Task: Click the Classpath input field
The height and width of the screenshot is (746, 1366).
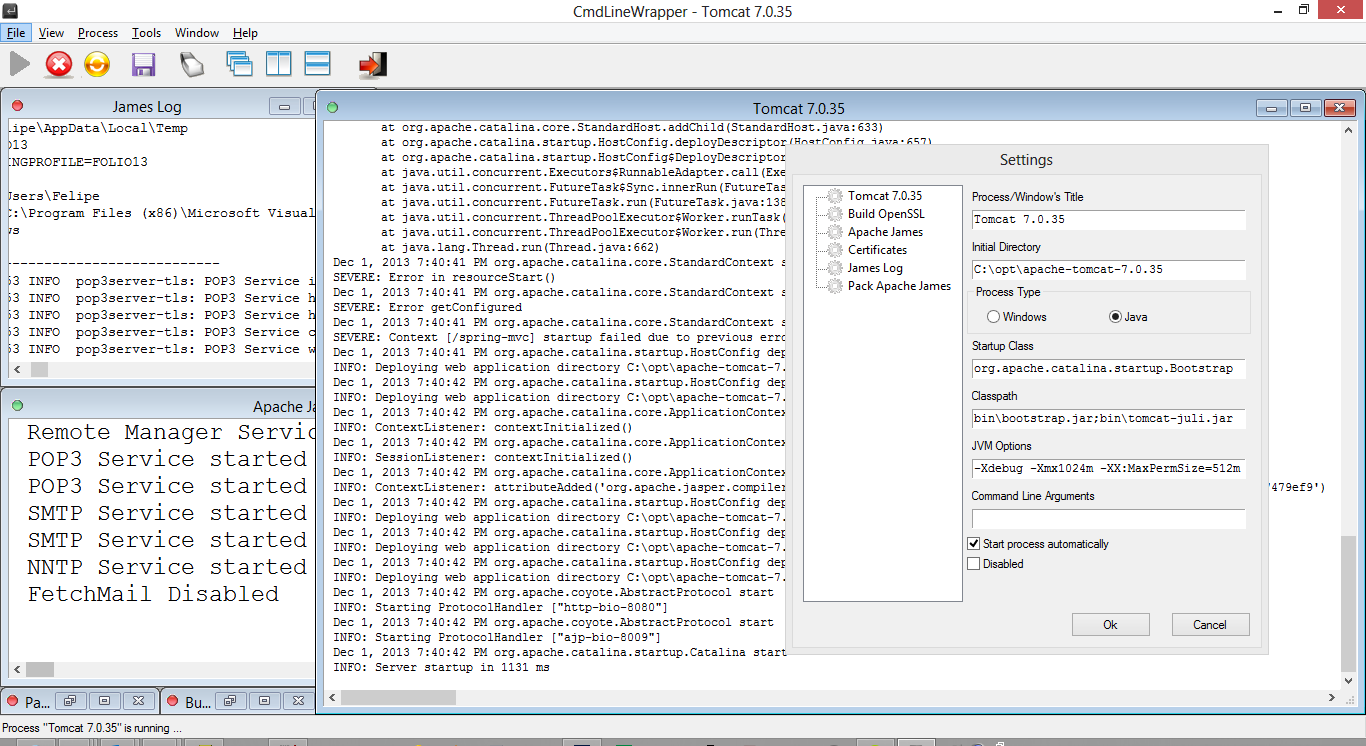Action: point(1109,418)
